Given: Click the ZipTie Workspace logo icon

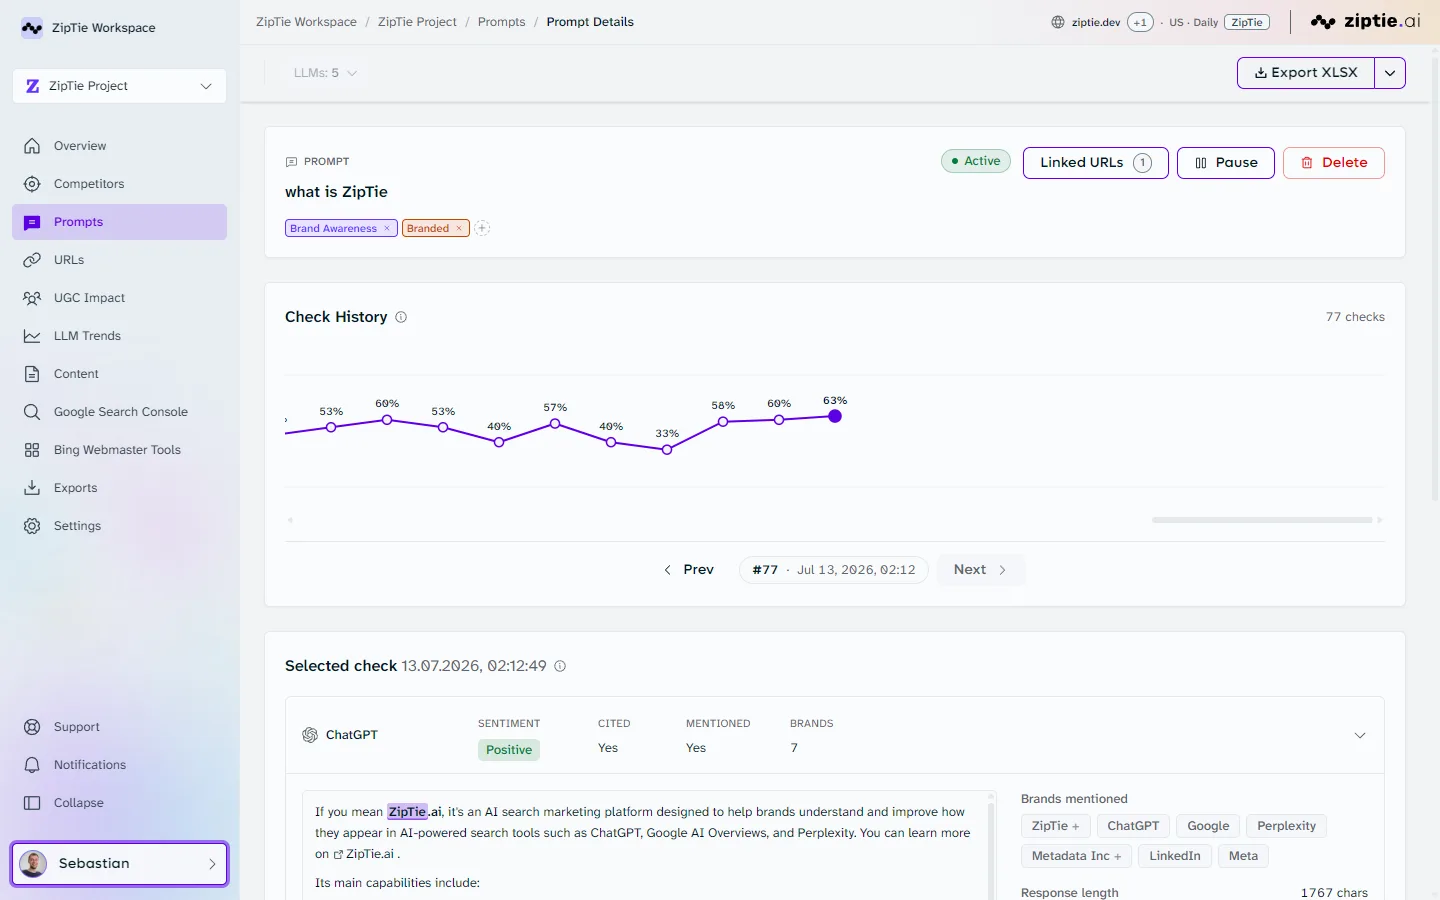Looking at the screenshot, I should click(x=32, y=28).
